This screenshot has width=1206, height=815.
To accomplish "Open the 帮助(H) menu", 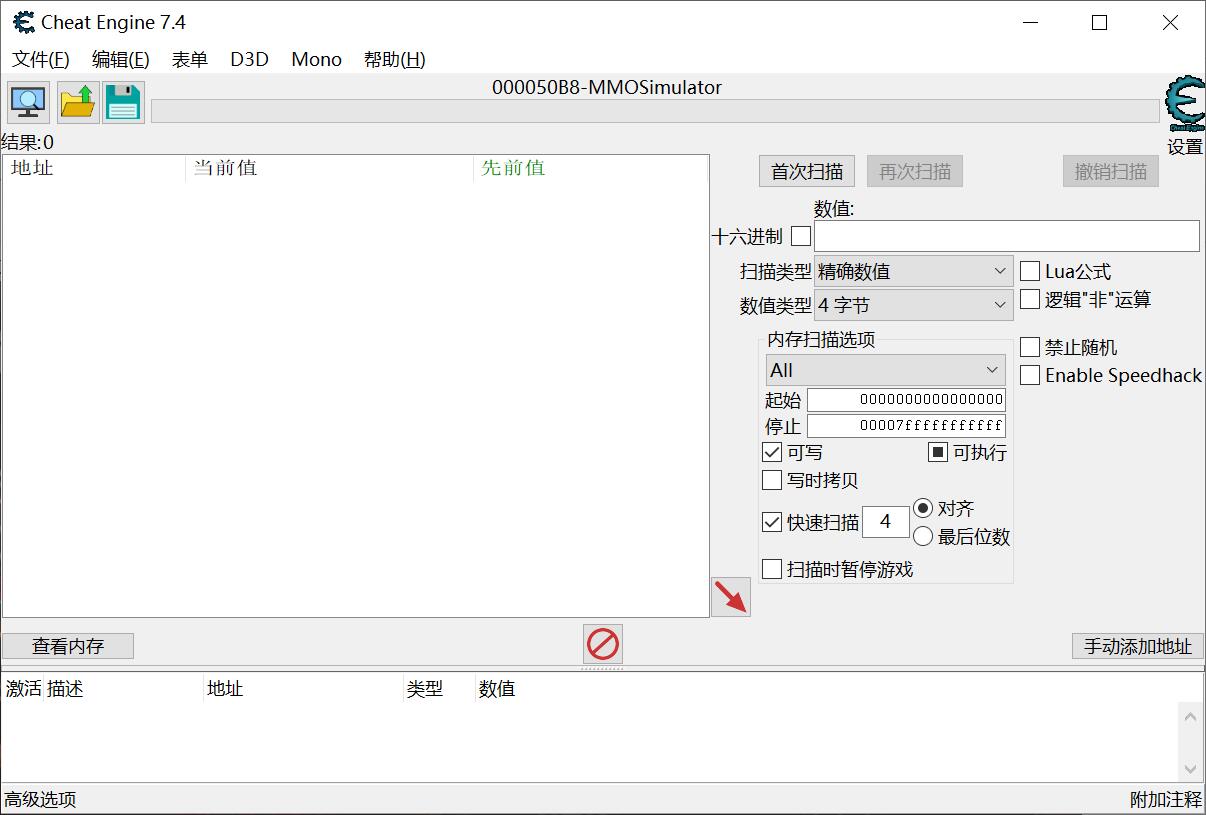I will coord(395,59).
